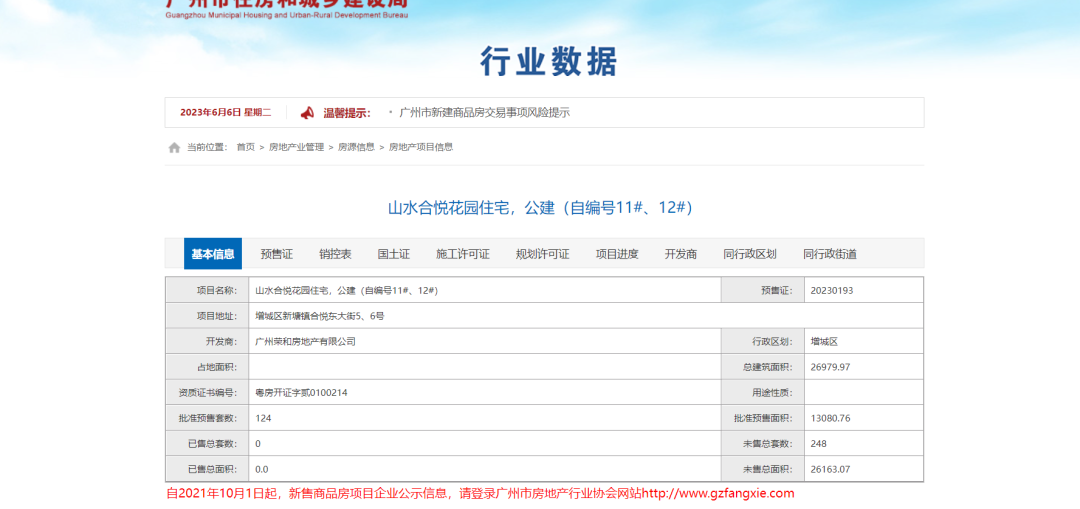
Task: Click the home icon beside 当前位置
Action: point(174,147)
